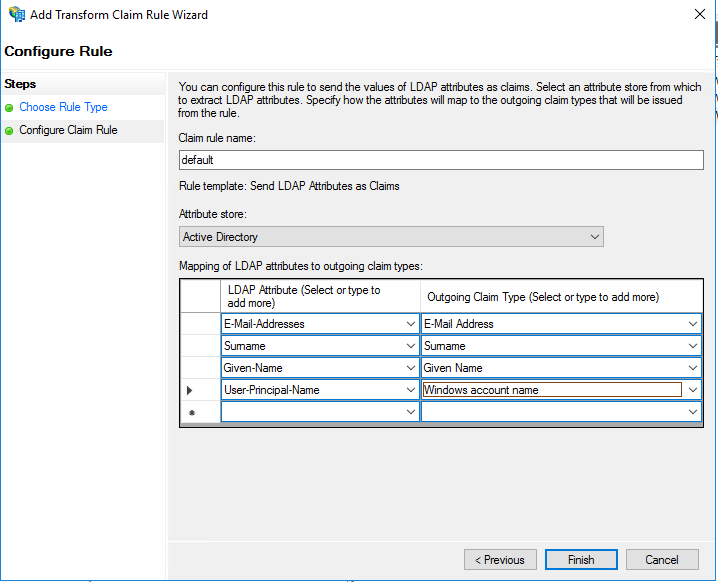Expand the Surname LDAP attribute dropdown
This screenshot has height=582, width=718.
411,346
